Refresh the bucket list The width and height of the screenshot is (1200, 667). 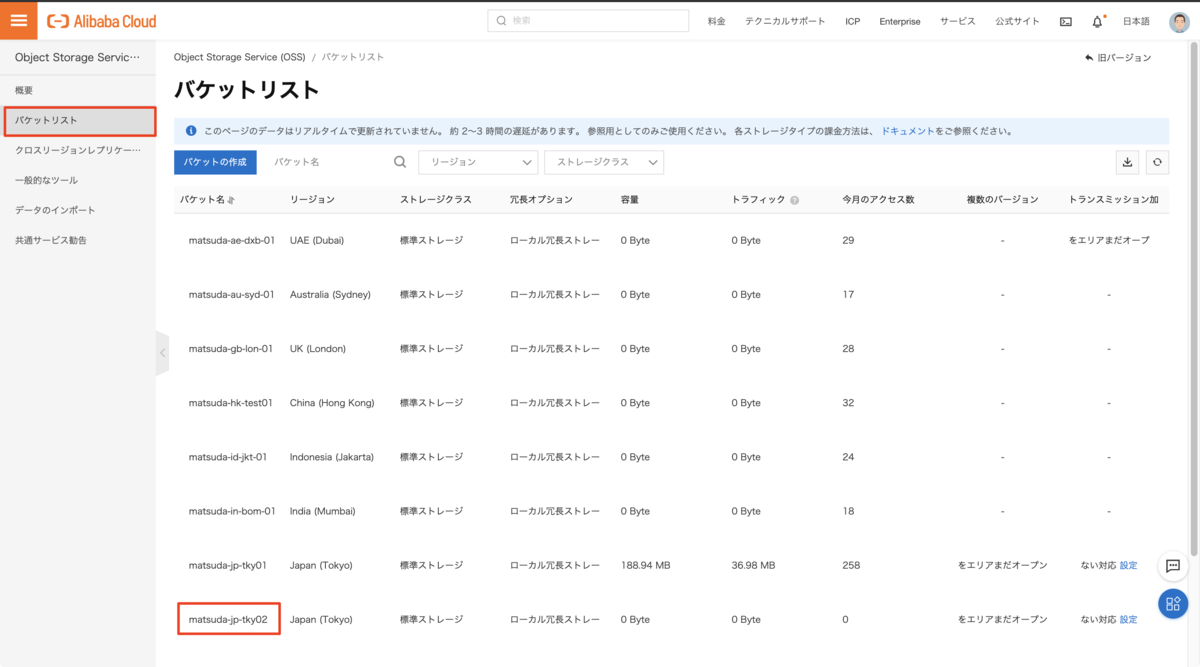1157,162
